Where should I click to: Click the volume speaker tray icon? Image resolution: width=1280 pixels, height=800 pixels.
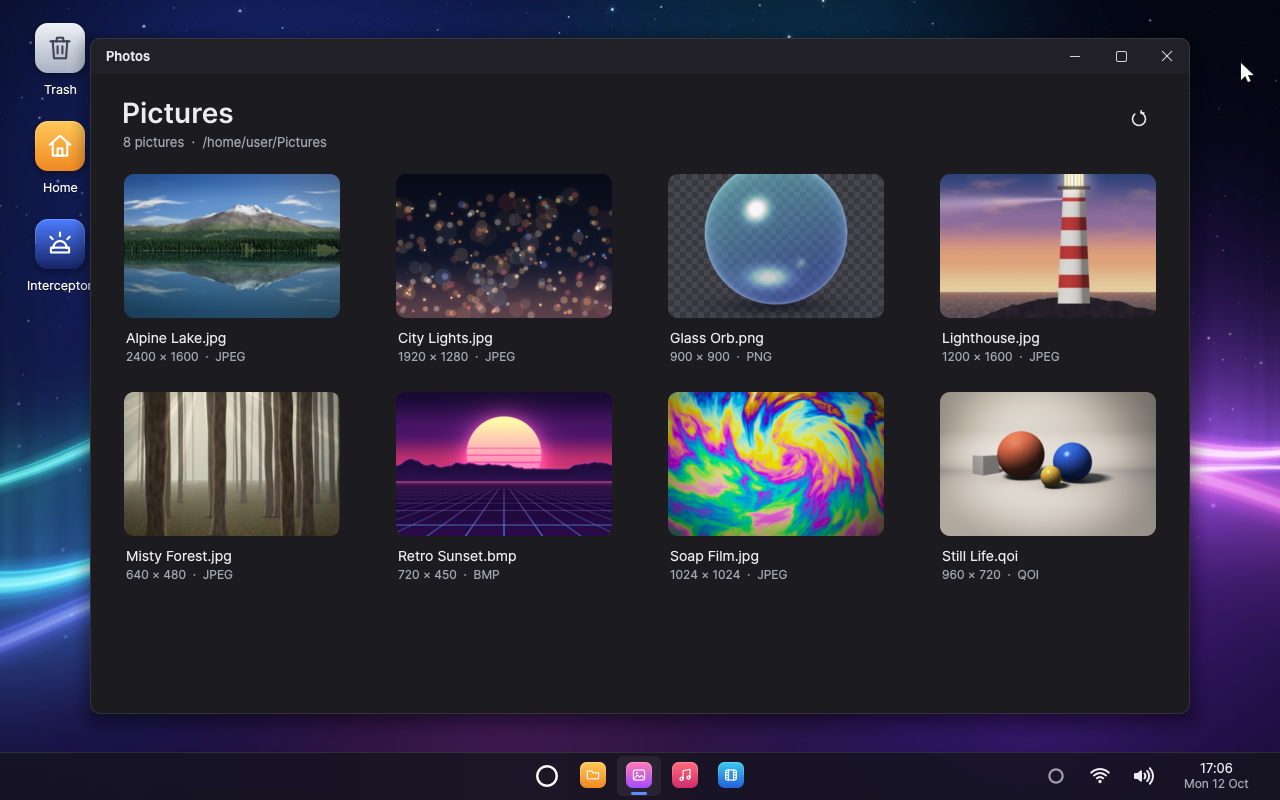click(1143, 776)
